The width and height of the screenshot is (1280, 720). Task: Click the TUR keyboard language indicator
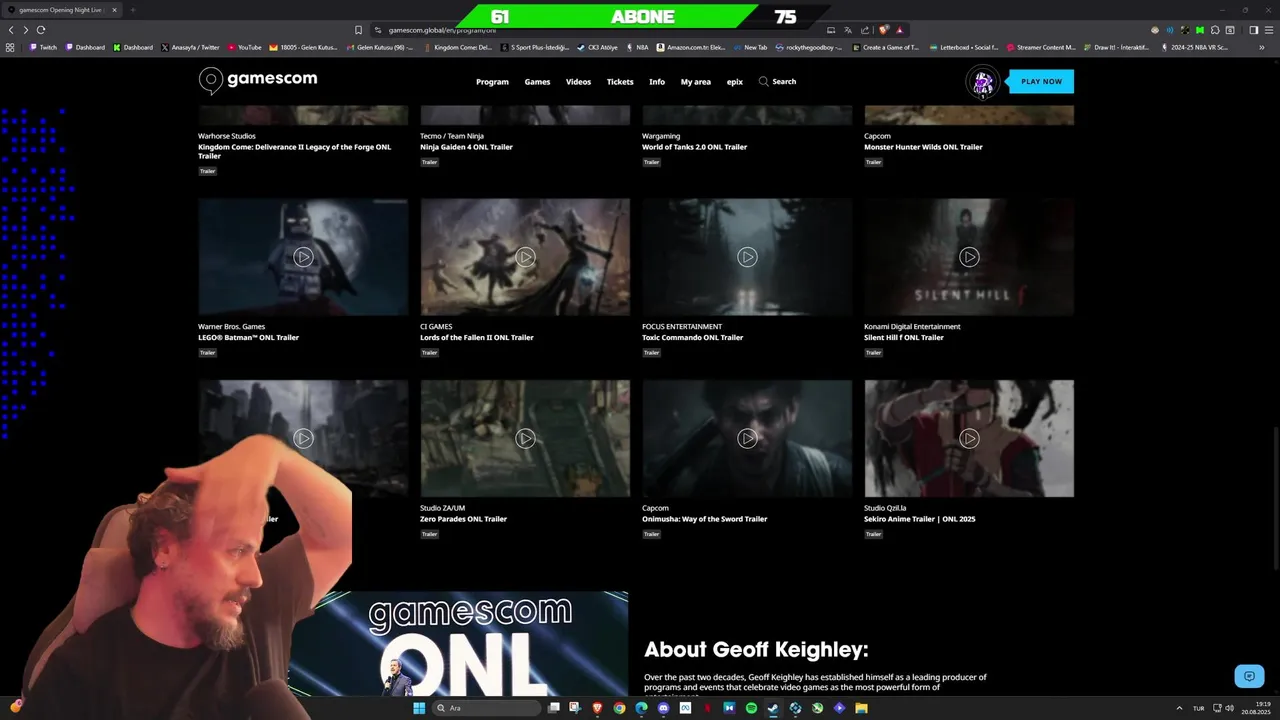click(x=1198, y=708)
